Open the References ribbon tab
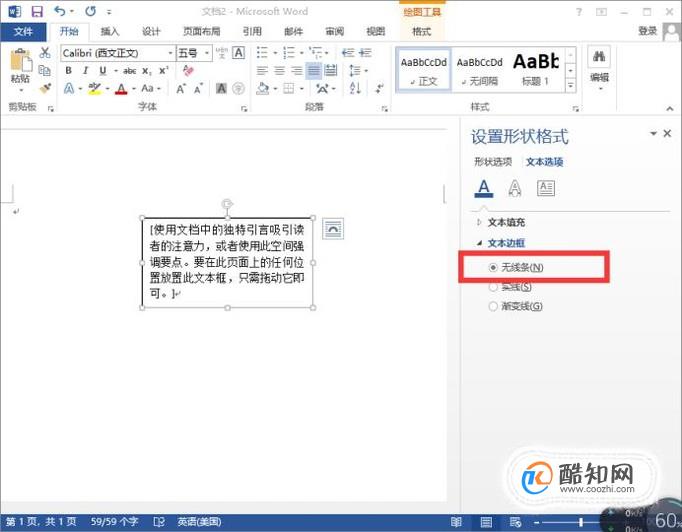This screenshot has height=532, width=682. (x=252, y=31)
